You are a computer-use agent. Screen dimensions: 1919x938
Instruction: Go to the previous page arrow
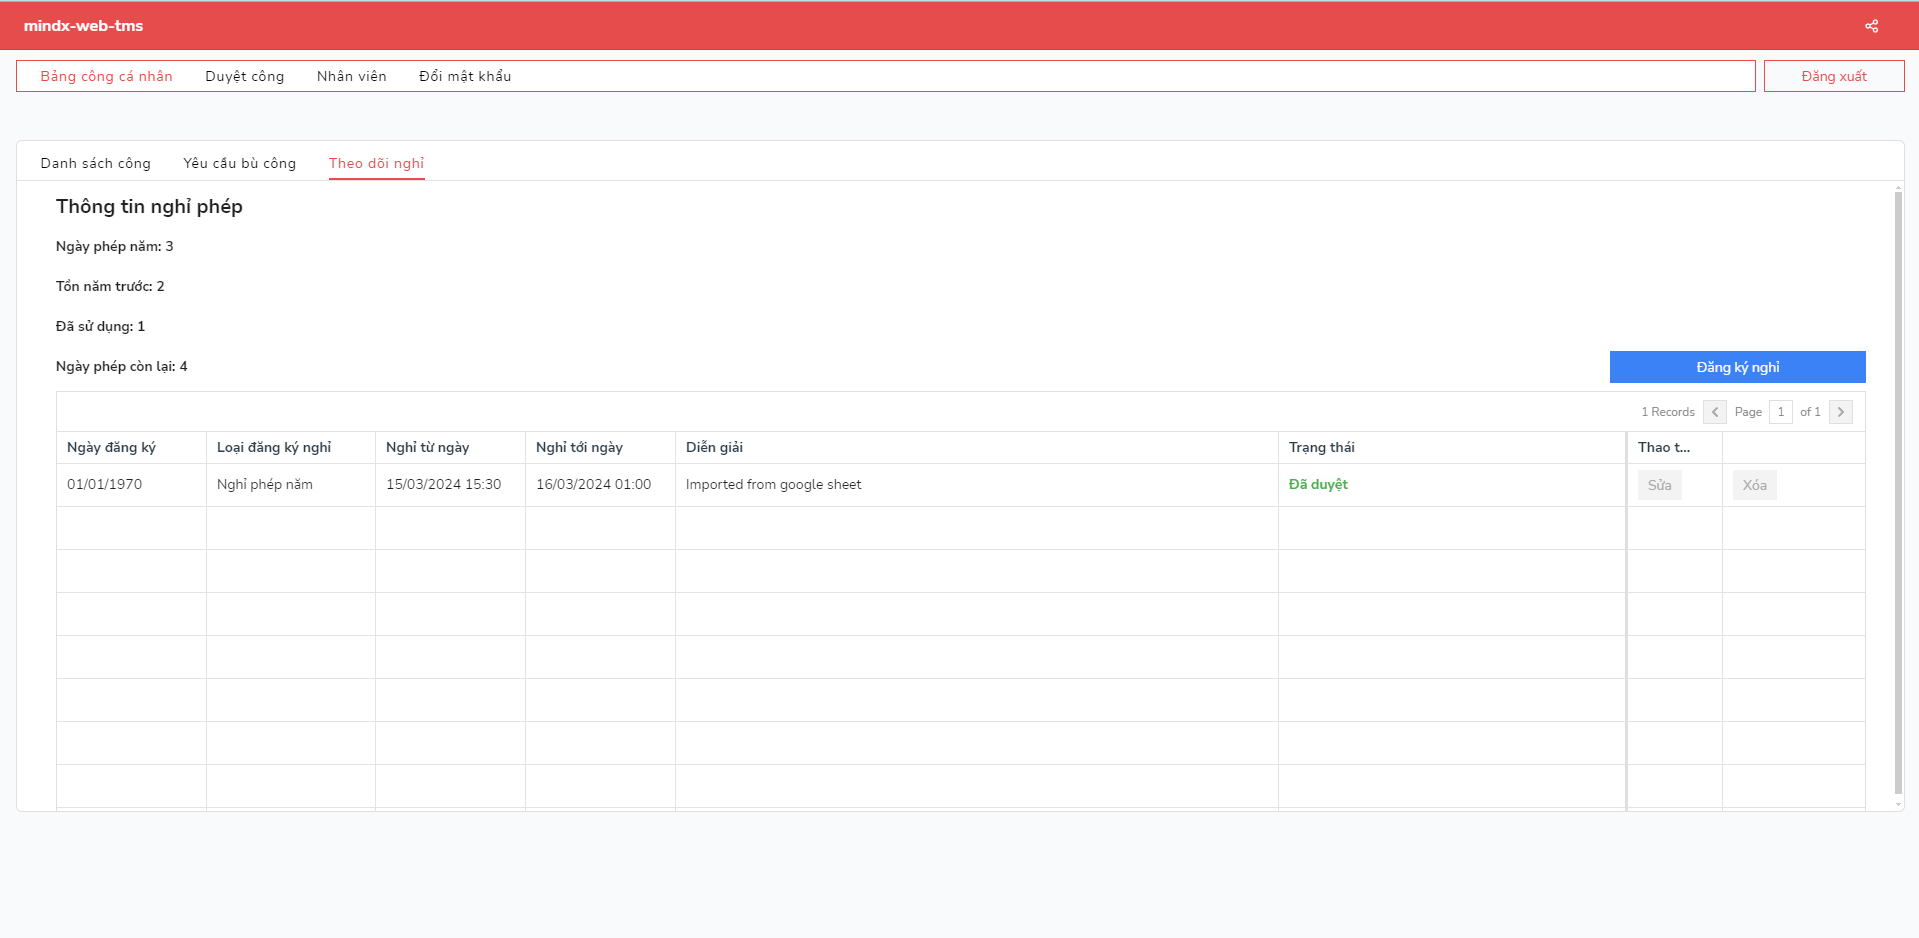click(1714, 412)
